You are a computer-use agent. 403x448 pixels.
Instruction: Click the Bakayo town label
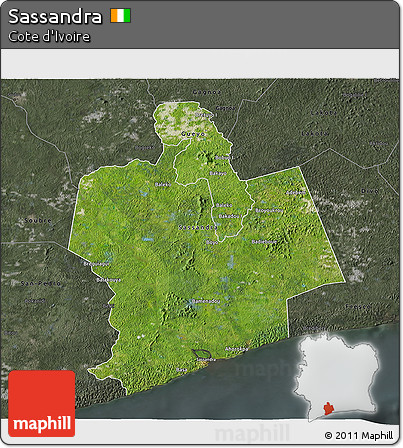[218, 173]
